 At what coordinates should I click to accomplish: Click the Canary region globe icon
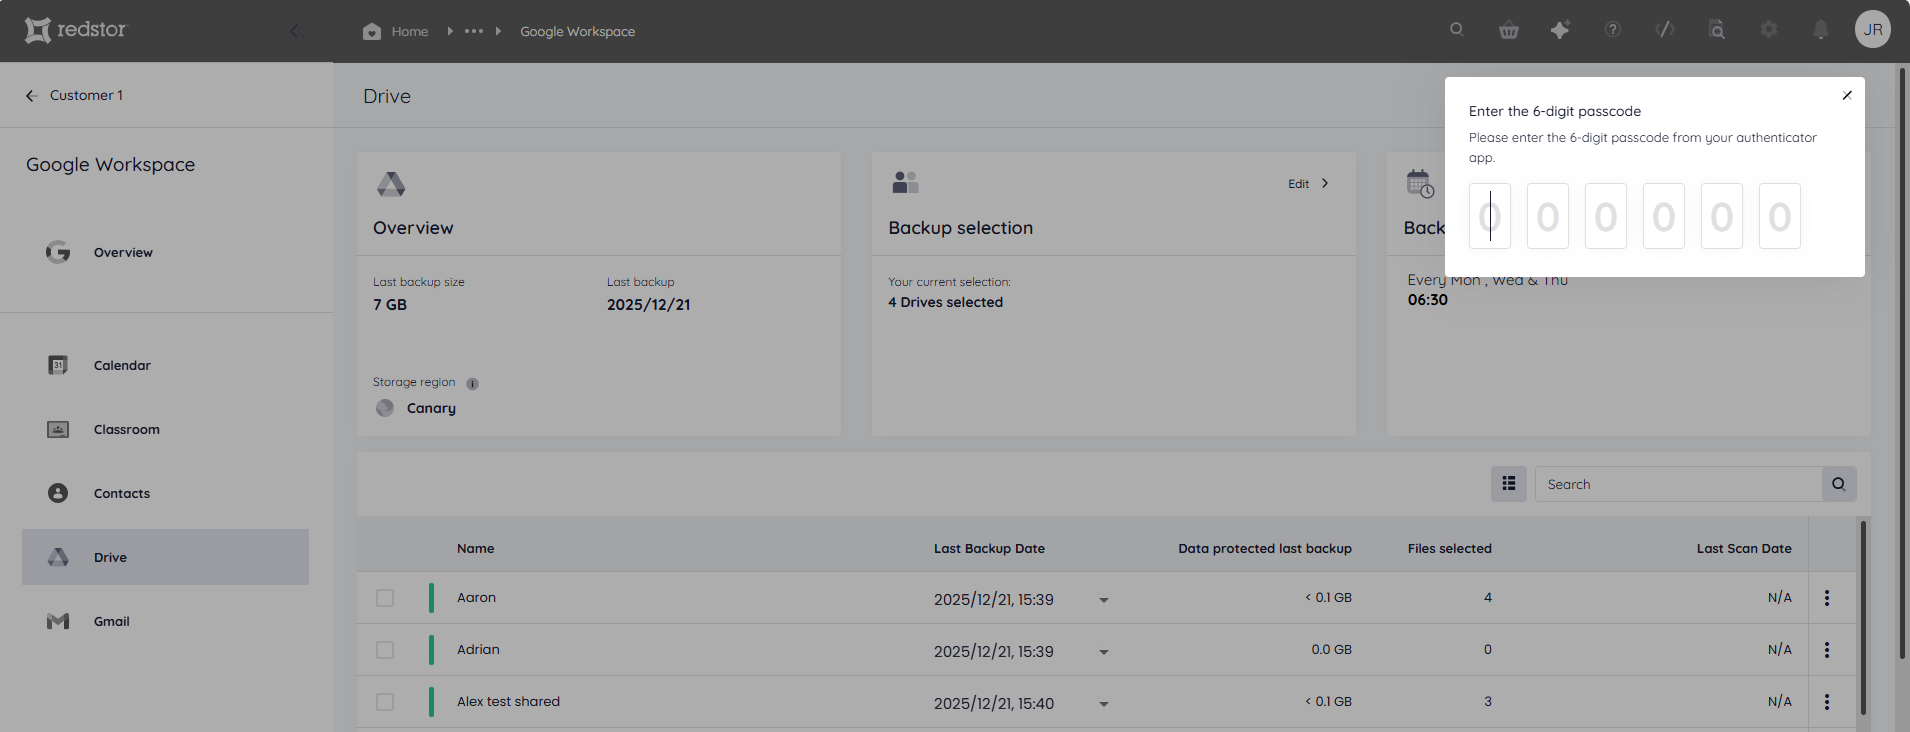click(385, 408)
